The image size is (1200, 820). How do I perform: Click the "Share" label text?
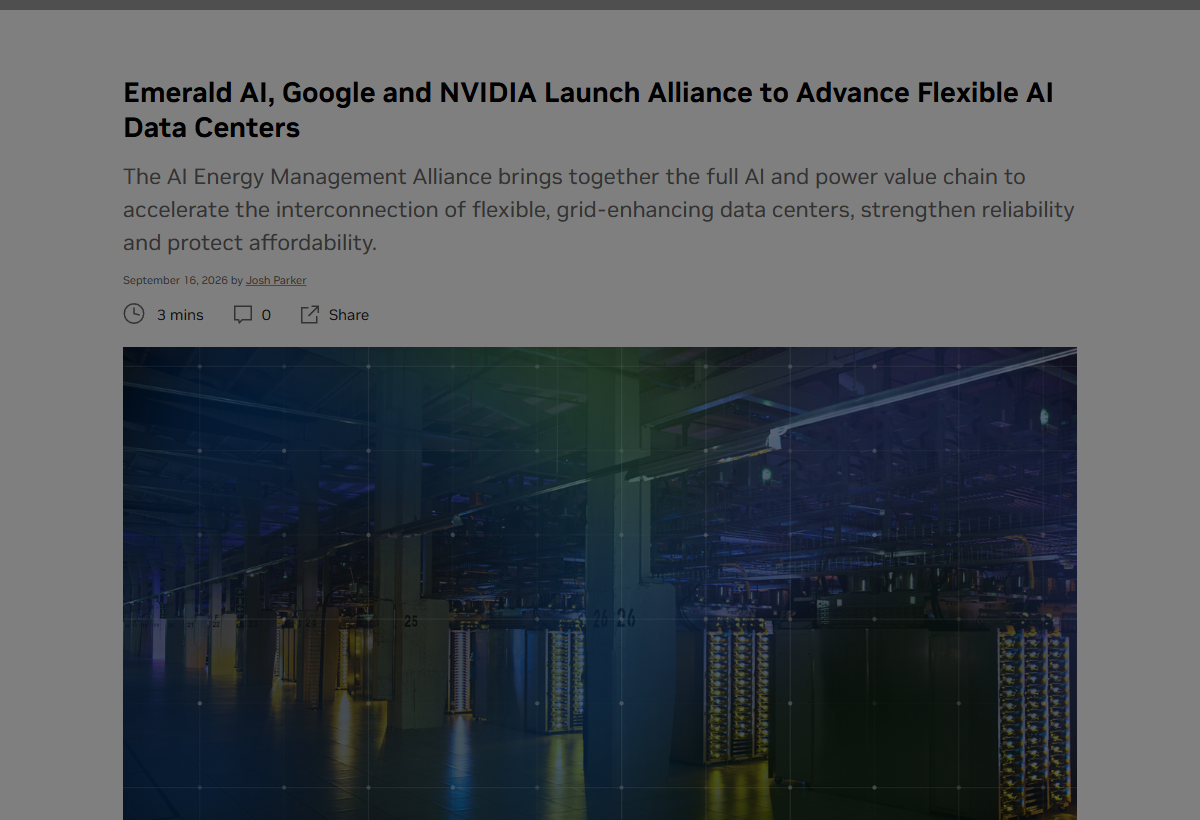349,315
